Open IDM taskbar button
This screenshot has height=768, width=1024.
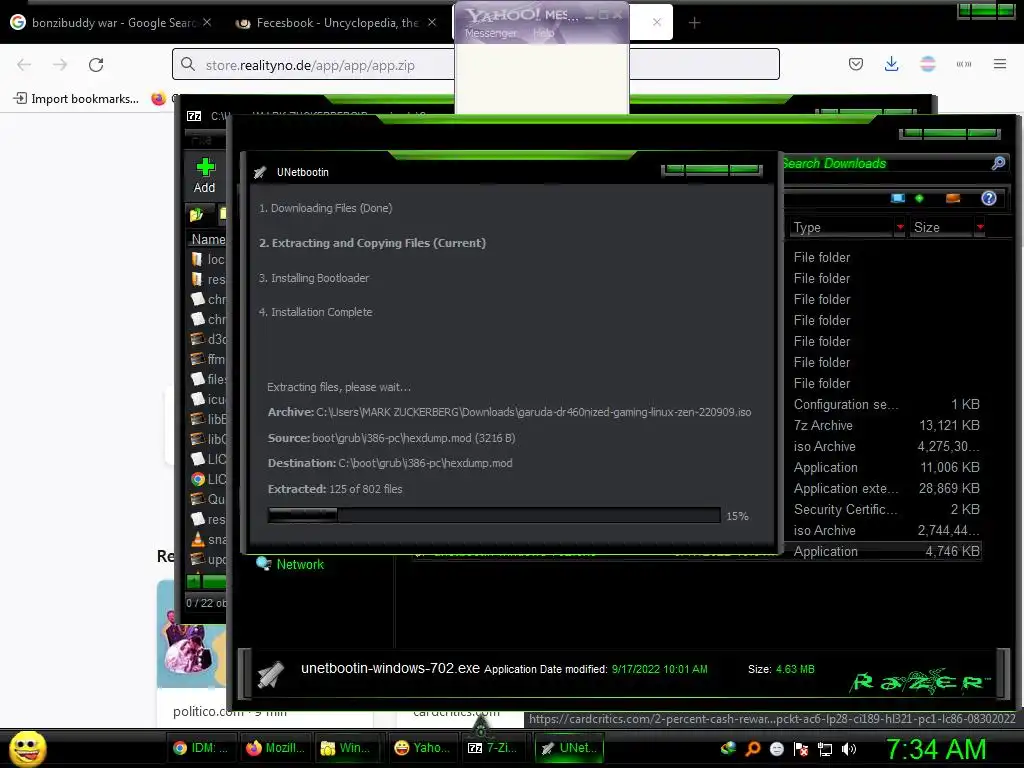click(200, 748)
